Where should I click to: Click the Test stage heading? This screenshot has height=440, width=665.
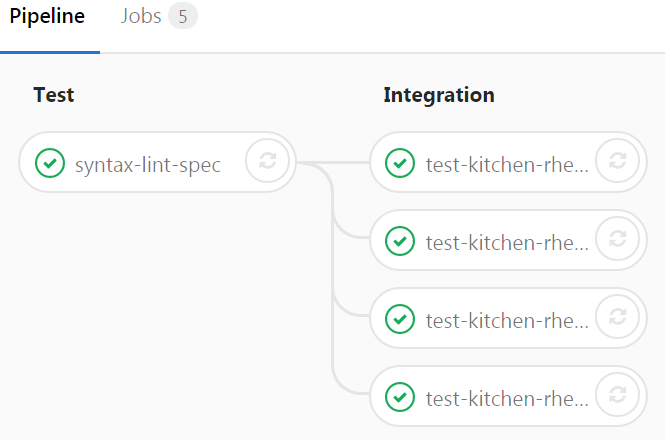tap(54, 95)
